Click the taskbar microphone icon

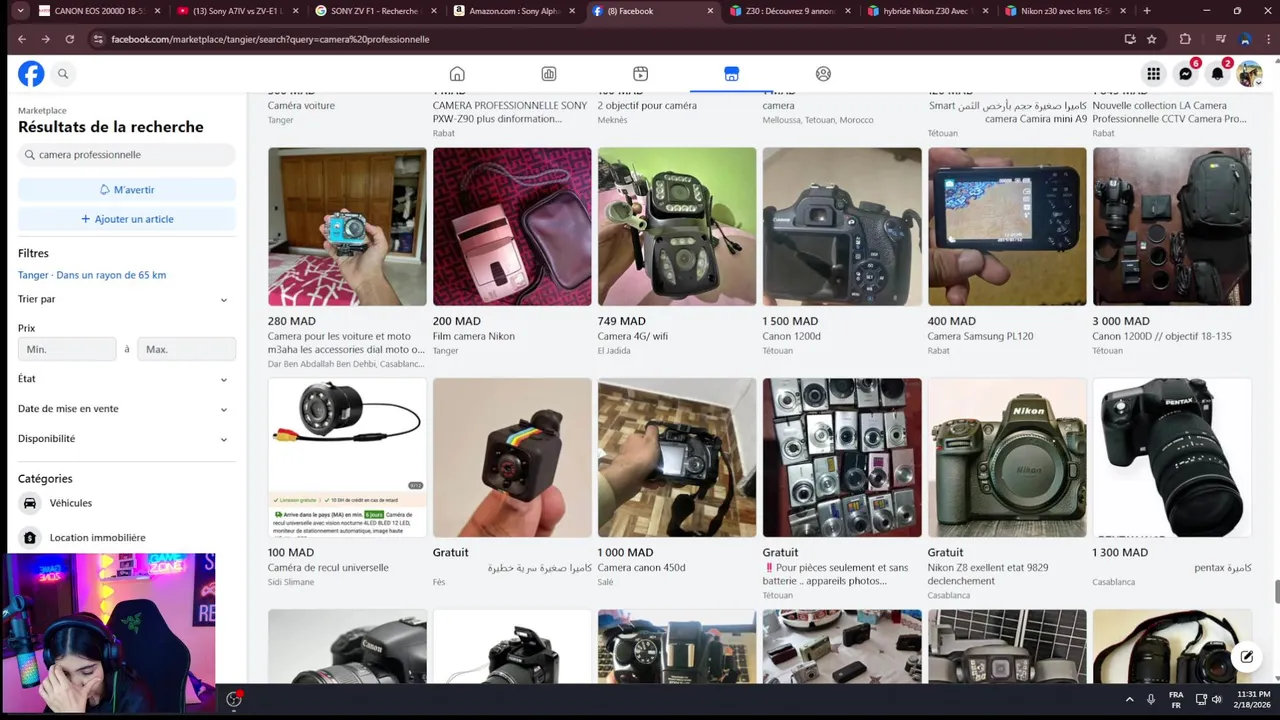pyautogui.click(x=1151, y=699)
